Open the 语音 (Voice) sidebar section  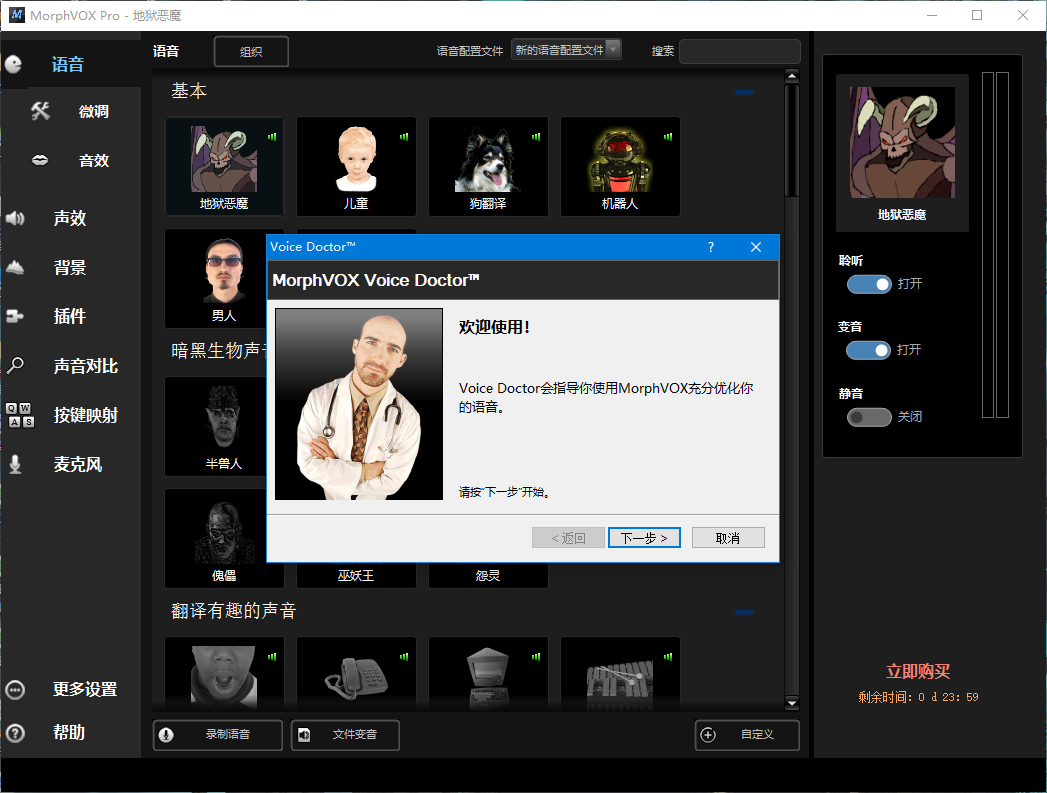coord(67,65)
